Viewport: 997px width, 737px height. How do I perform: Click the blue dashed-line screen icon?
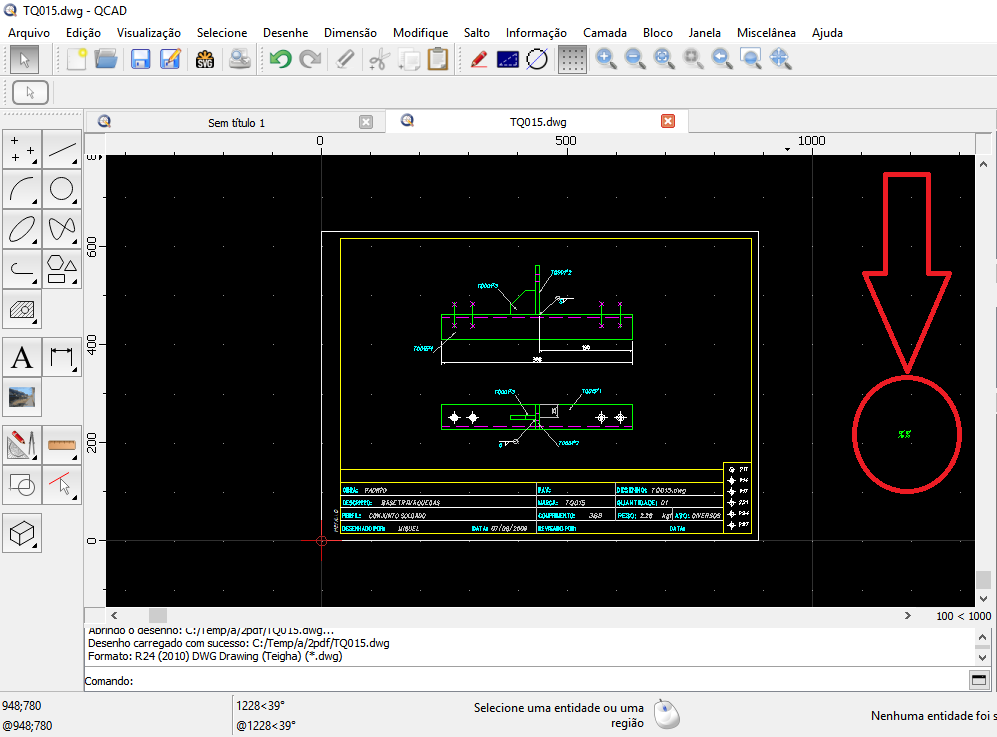click(507, 60)
